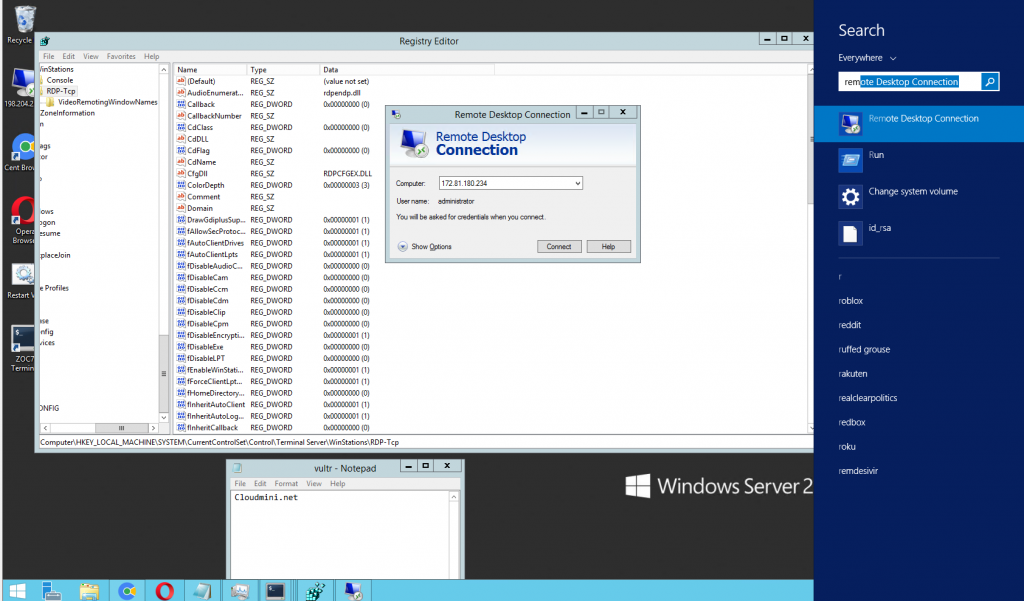Open the Command Prompt taskbar icon
Screen dimensions: 1024x601
[273, 590]
